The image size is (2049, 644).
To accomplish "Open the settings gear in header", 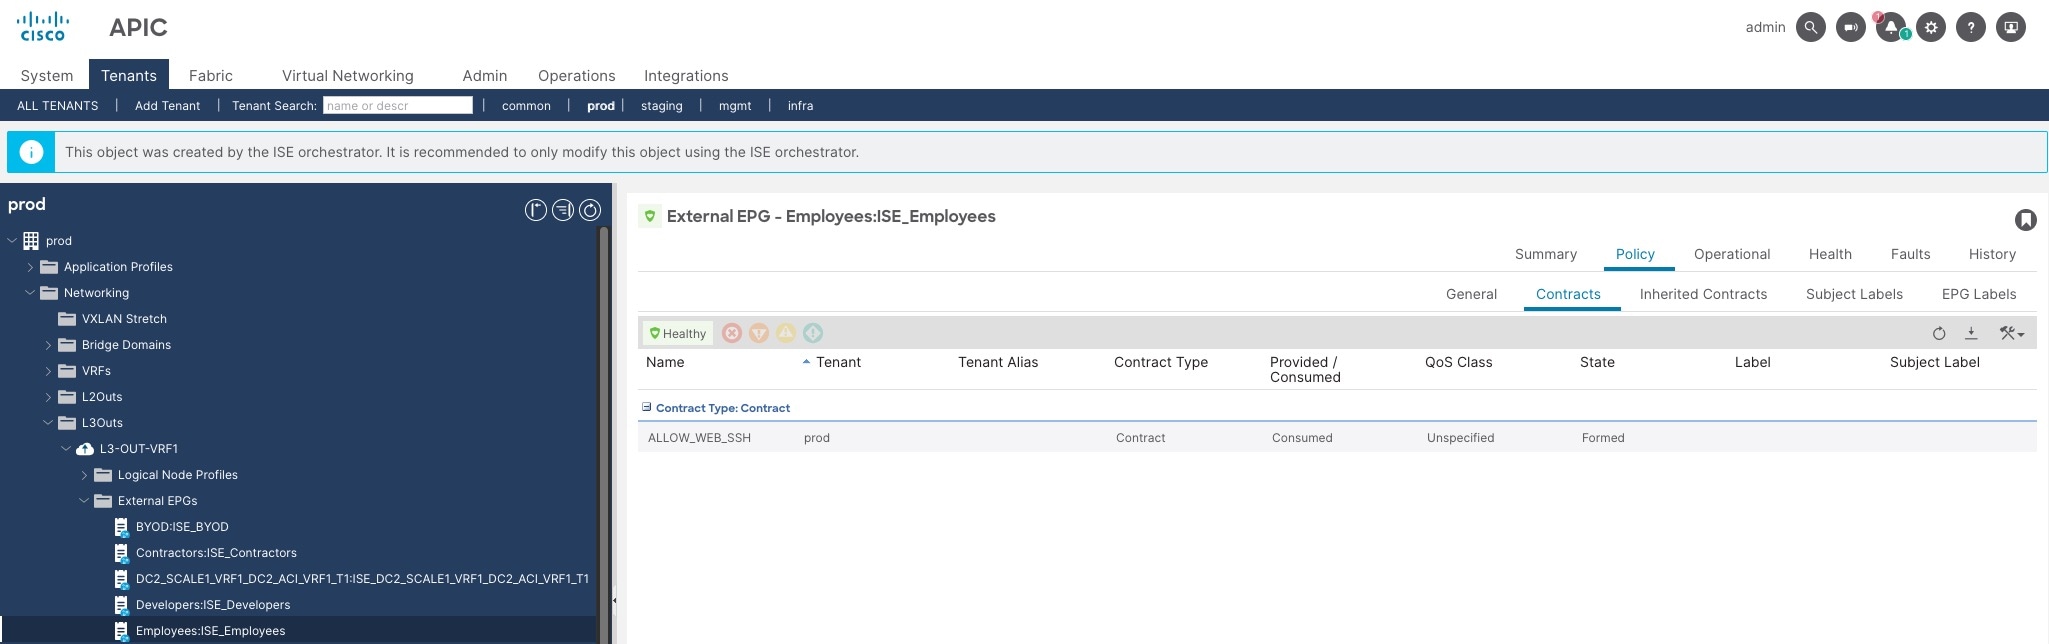I will [1931, 27].
